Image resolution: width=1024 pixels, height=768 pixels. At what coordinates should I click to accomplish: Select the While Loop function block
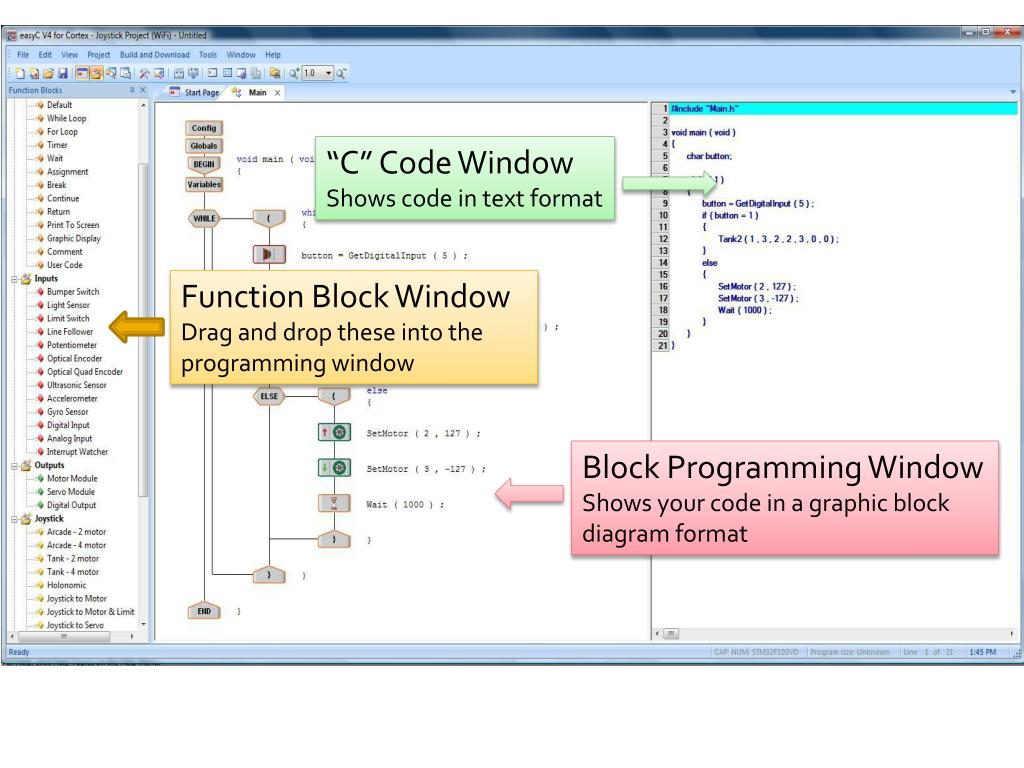click(66, 118)
